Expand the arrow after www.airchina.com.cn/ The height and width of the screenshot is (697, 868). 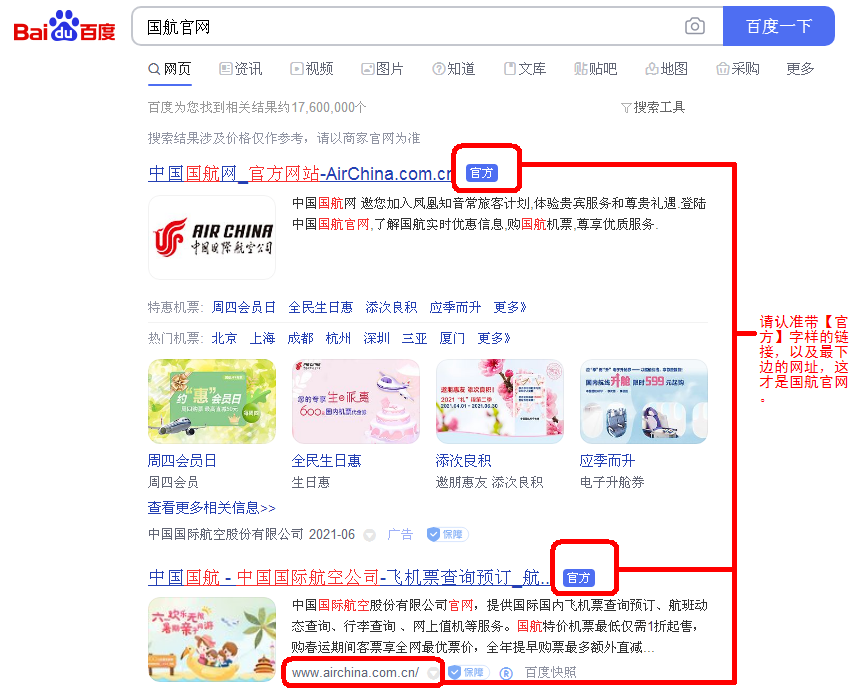[433, 673]
